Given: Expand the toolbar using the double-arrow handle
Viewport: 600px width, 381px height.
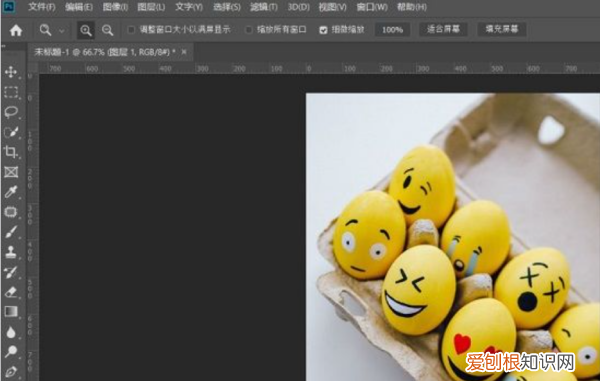Looking at the screenshot, I should tap(3, 46).
